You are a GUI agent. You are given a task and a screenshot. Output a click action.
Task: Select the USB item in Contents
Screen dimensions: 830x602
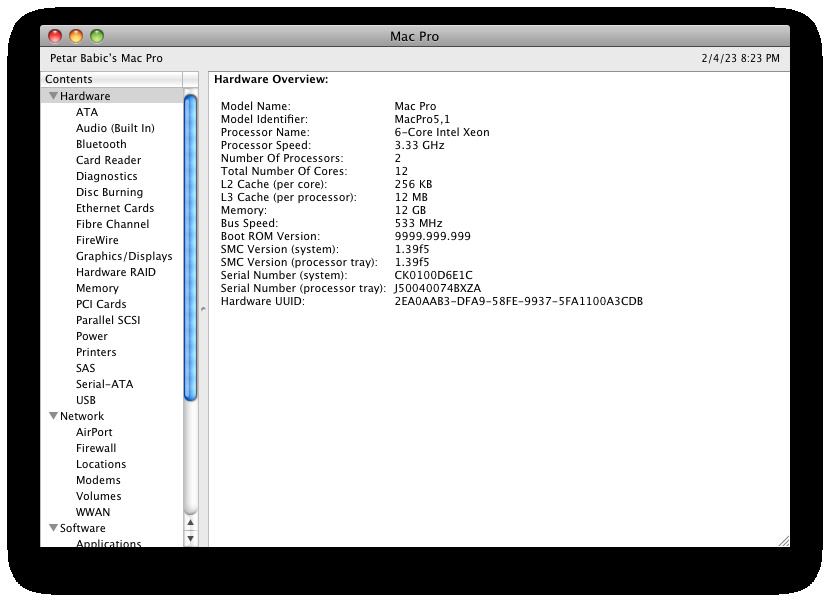tap(86, 400)
